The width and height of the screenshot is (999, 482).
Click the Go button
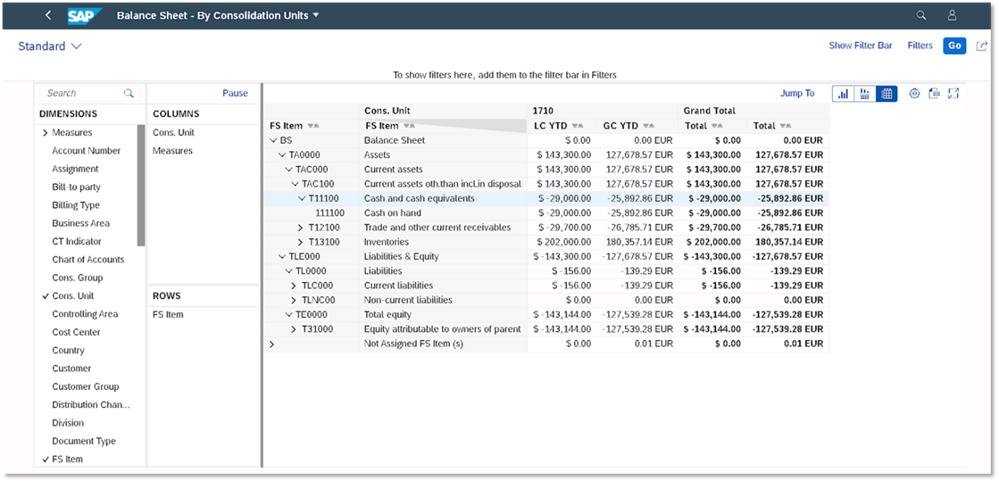tap(954, 46)
